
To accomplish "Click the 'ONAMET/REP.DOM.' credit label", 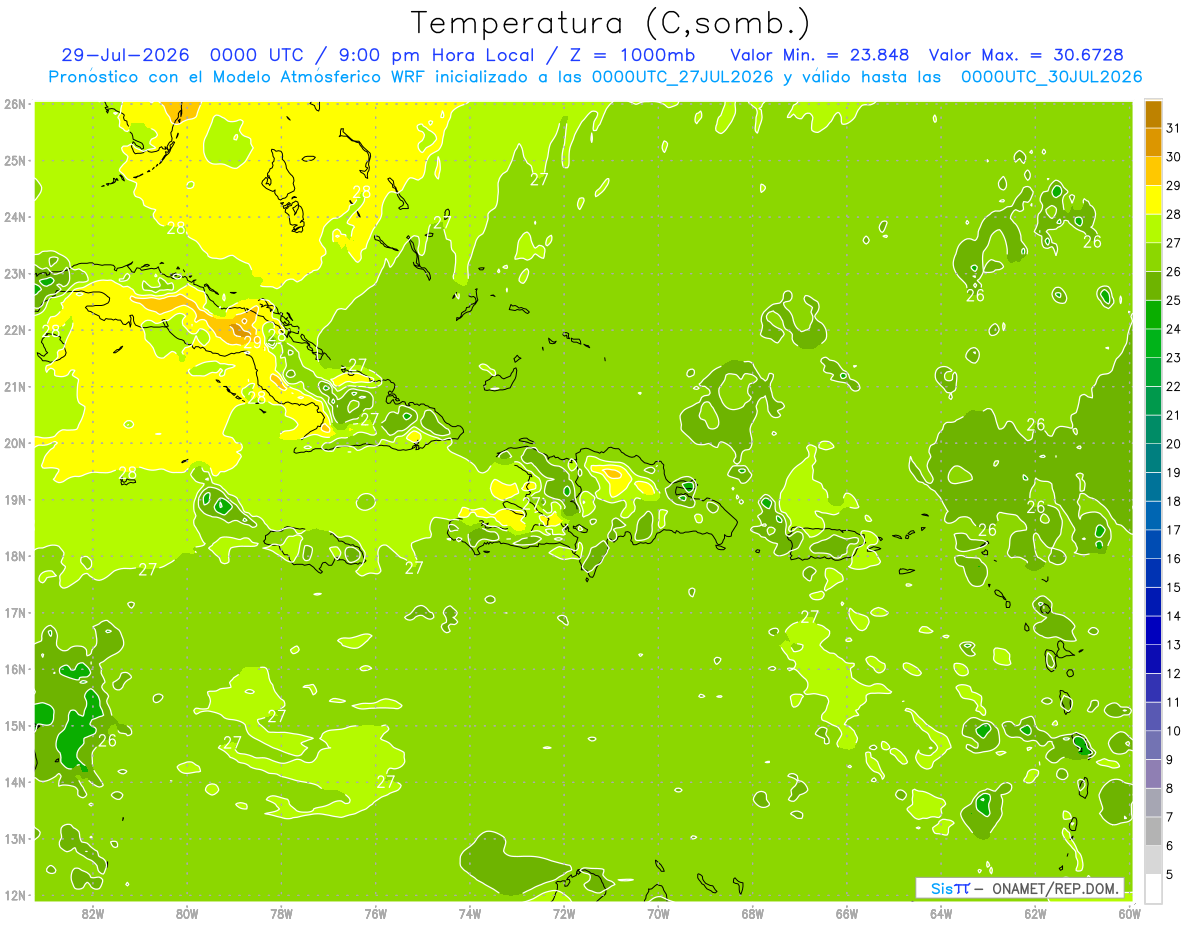I will [x=1054, y=888].
